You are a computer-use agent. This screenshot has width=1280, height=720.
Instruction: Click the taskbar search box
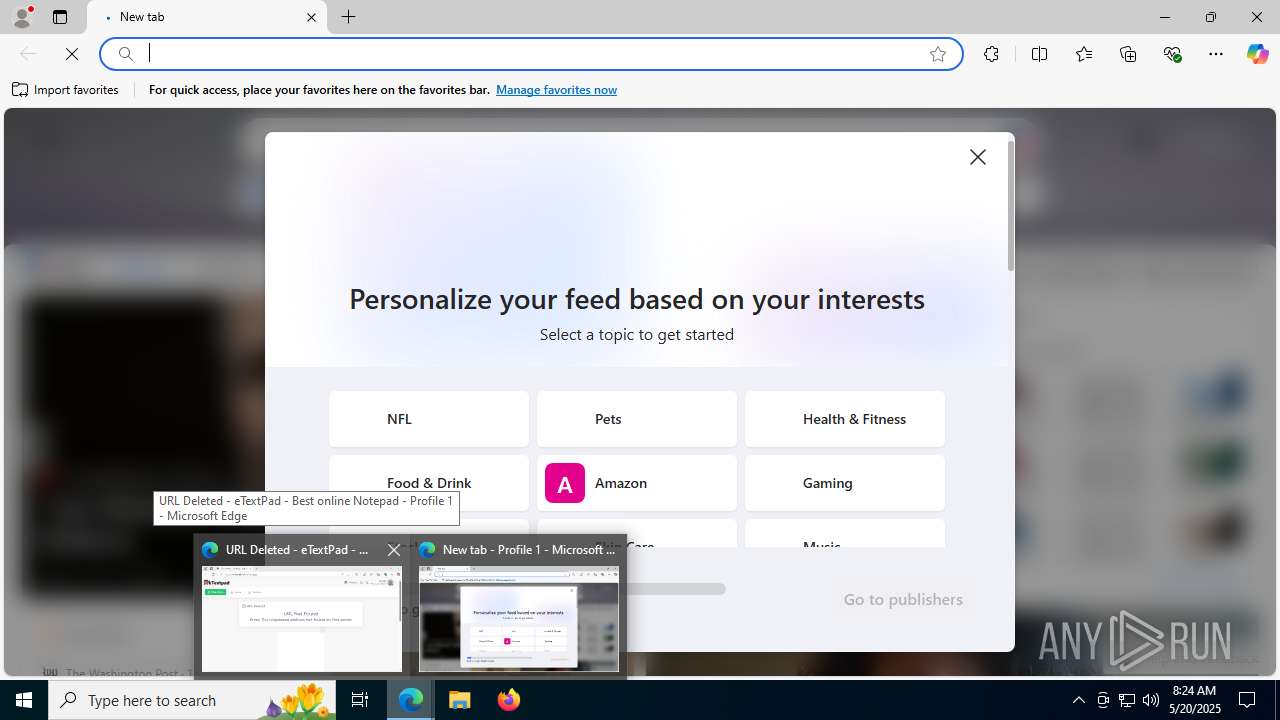click(192, 700)
